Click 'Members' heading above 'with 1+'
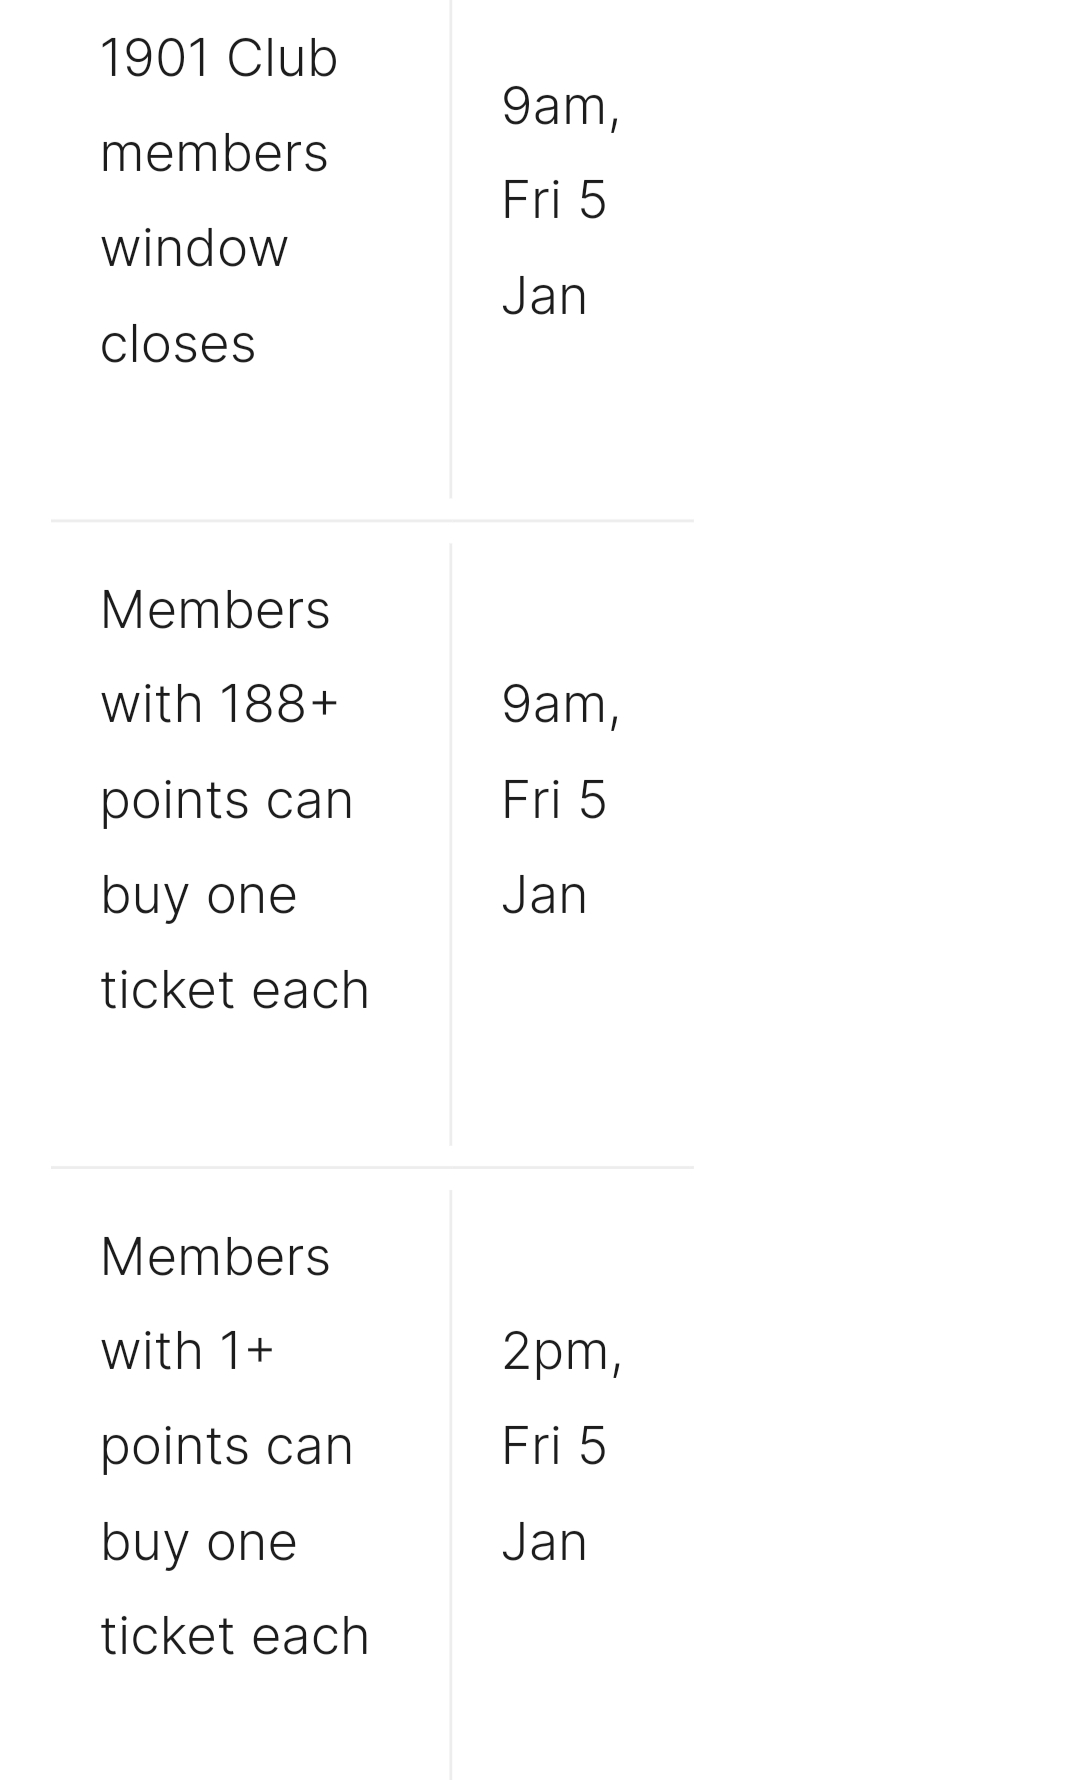Screen dimensions: 1075x1780 [x=215, y=1256]
